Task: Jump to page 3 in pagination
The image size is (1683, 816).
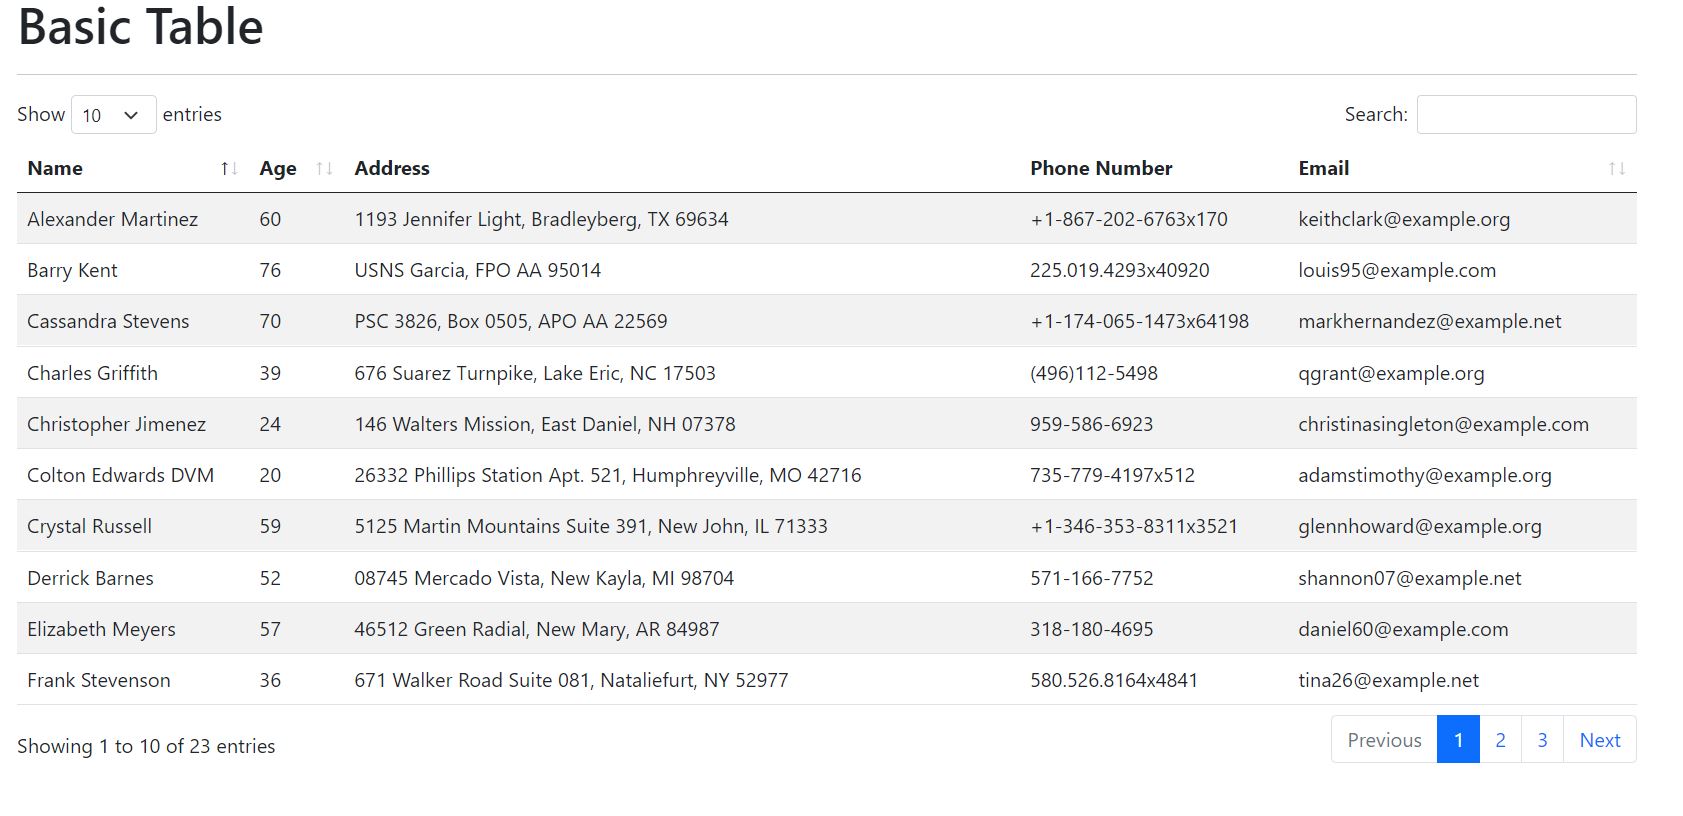Action: point(1542,740)
